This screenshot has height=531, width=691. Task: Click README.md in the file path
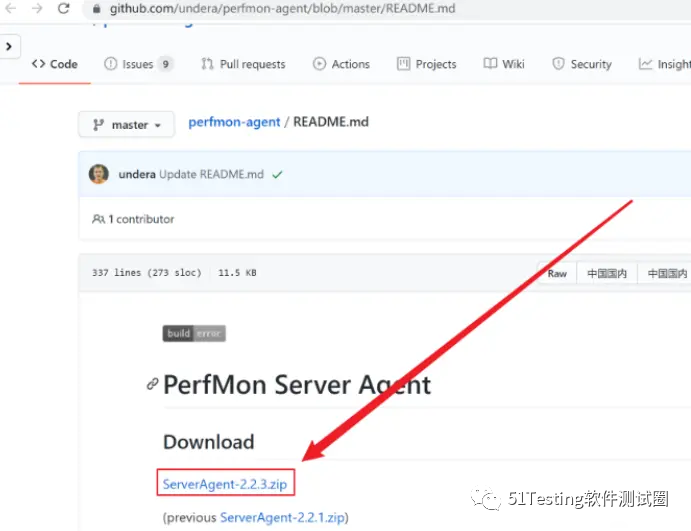pyautogui.click(x=331, y=122)
